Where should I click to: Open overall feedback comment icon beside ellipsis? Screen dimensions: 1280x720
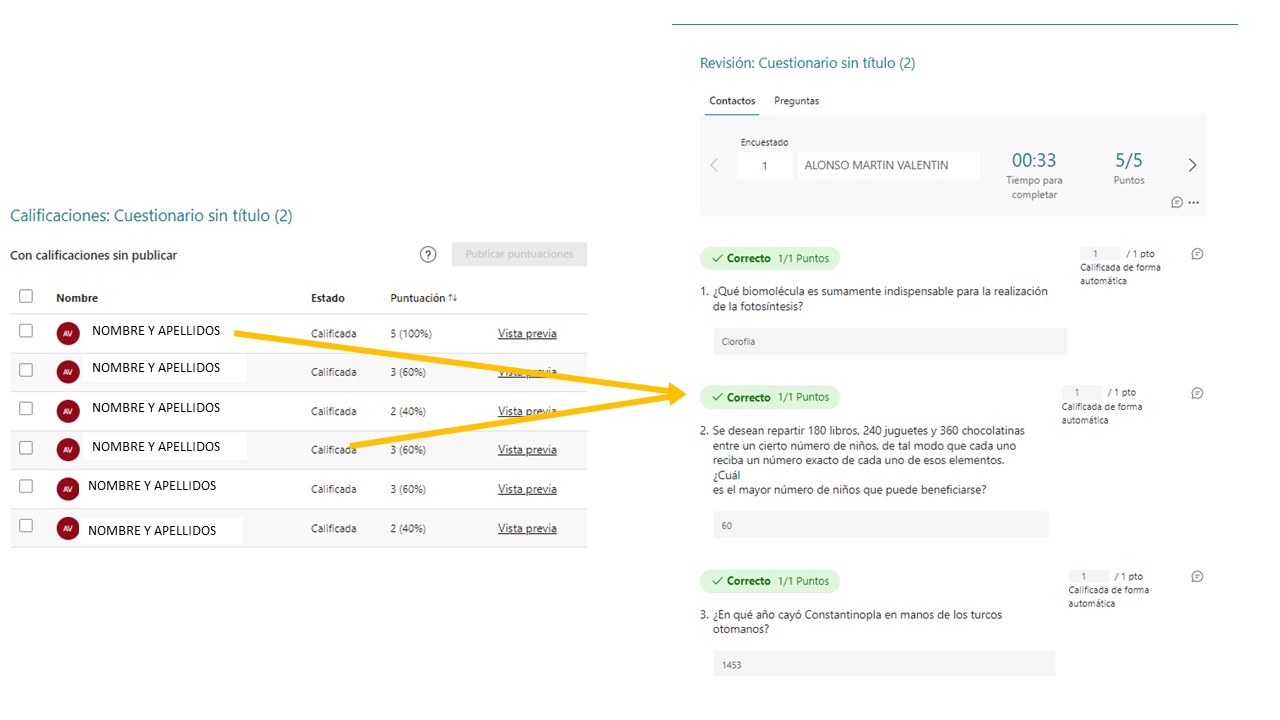coord(1177,202)
